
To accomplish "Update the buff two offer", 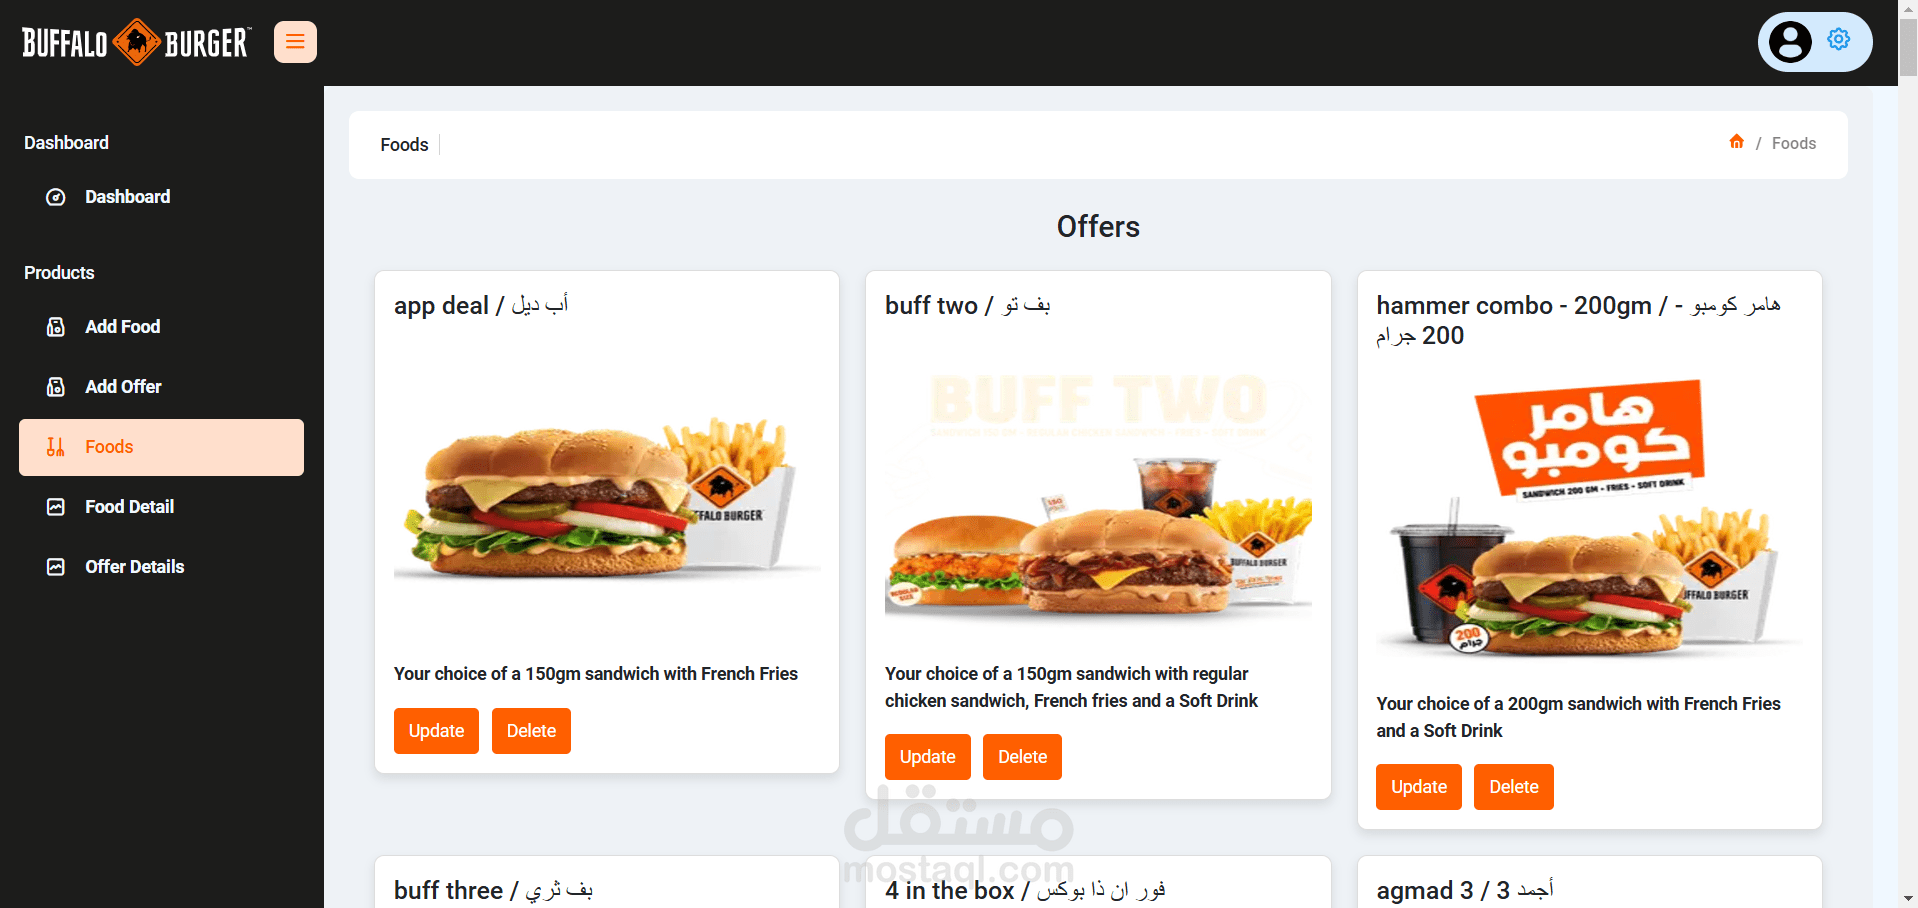I will (x=927, y=757).
